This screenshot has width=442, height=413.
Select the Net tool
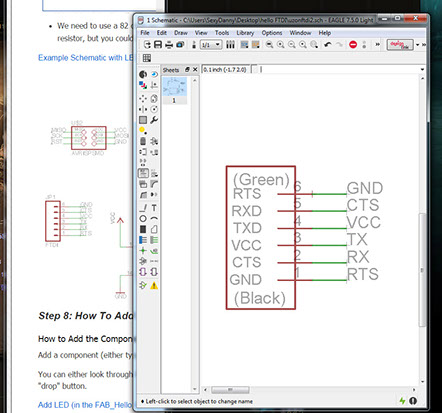pos(154,240)
